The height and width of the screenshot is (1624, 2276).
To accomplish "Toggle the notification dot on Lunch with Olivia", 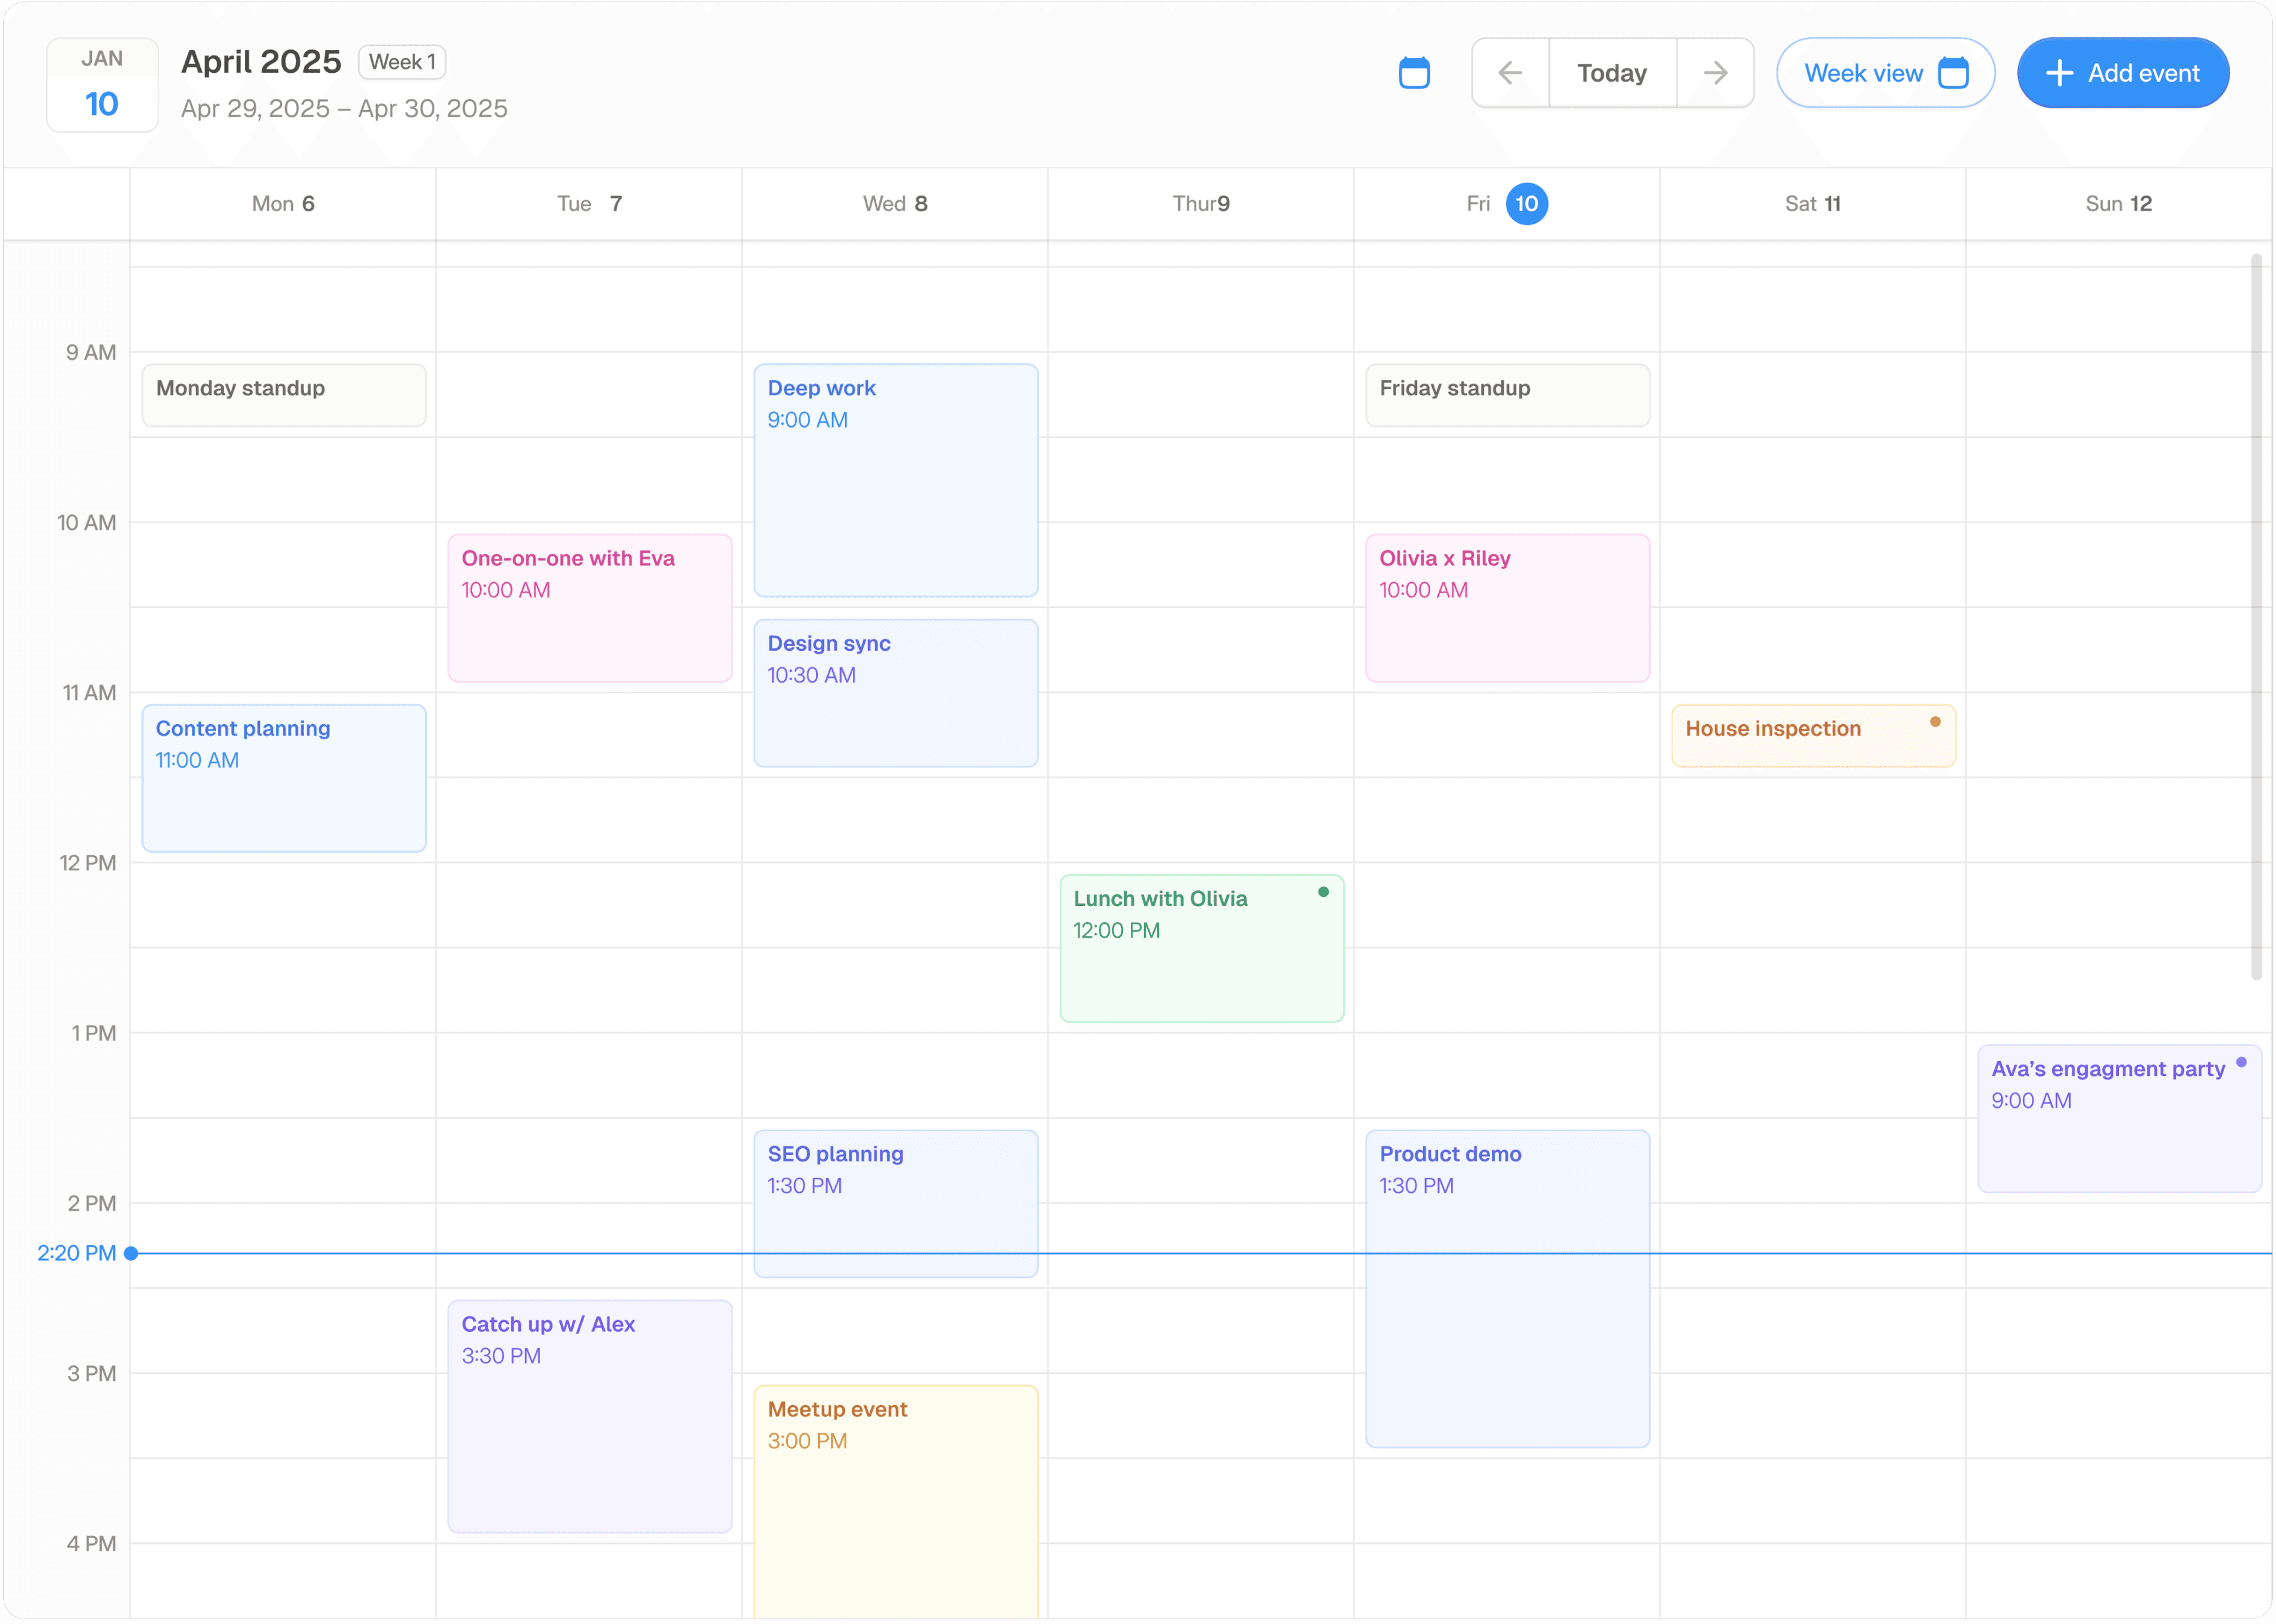I will [x=1324, y=891].
